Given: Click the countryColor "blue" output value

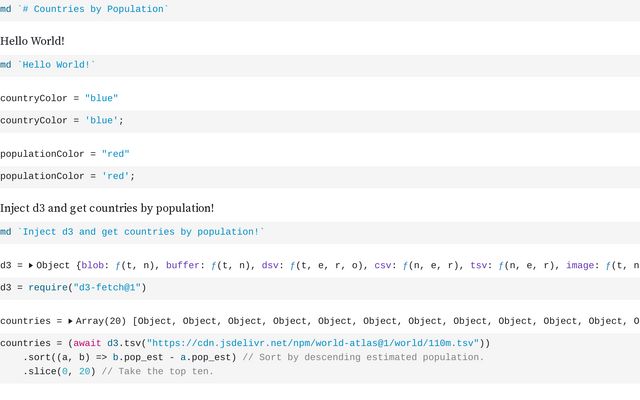Looking at the screenshot, I should (101, 98).
